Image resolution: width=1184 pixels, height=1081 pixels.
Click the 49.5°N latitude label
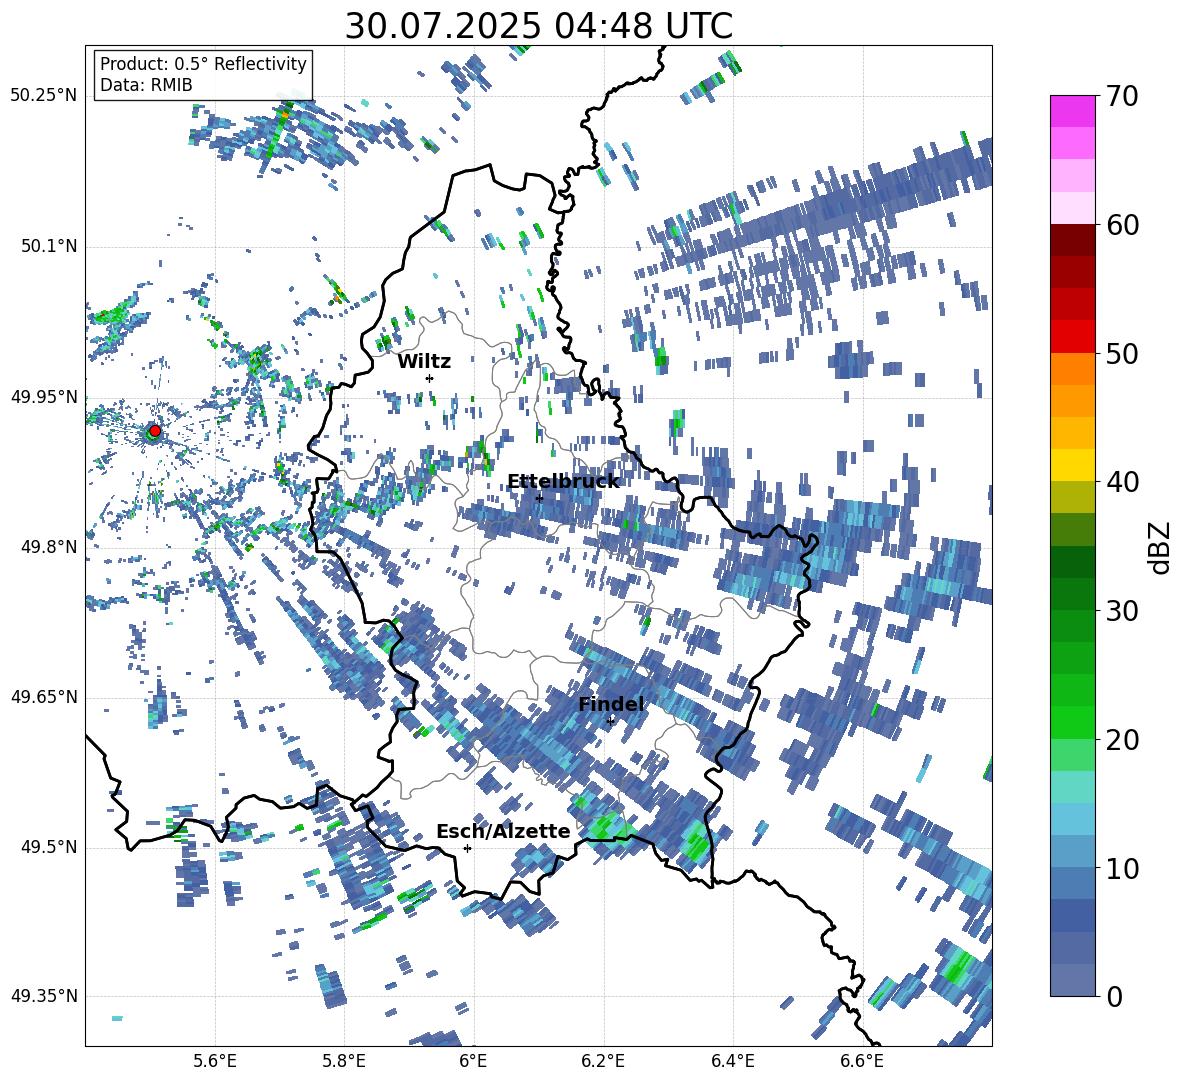click(x=48, y=847)
